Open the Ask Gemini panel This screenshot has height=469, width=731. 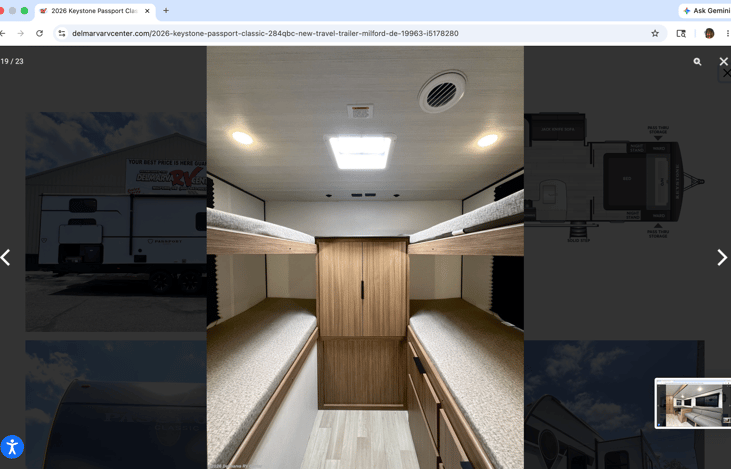[706, 10]
